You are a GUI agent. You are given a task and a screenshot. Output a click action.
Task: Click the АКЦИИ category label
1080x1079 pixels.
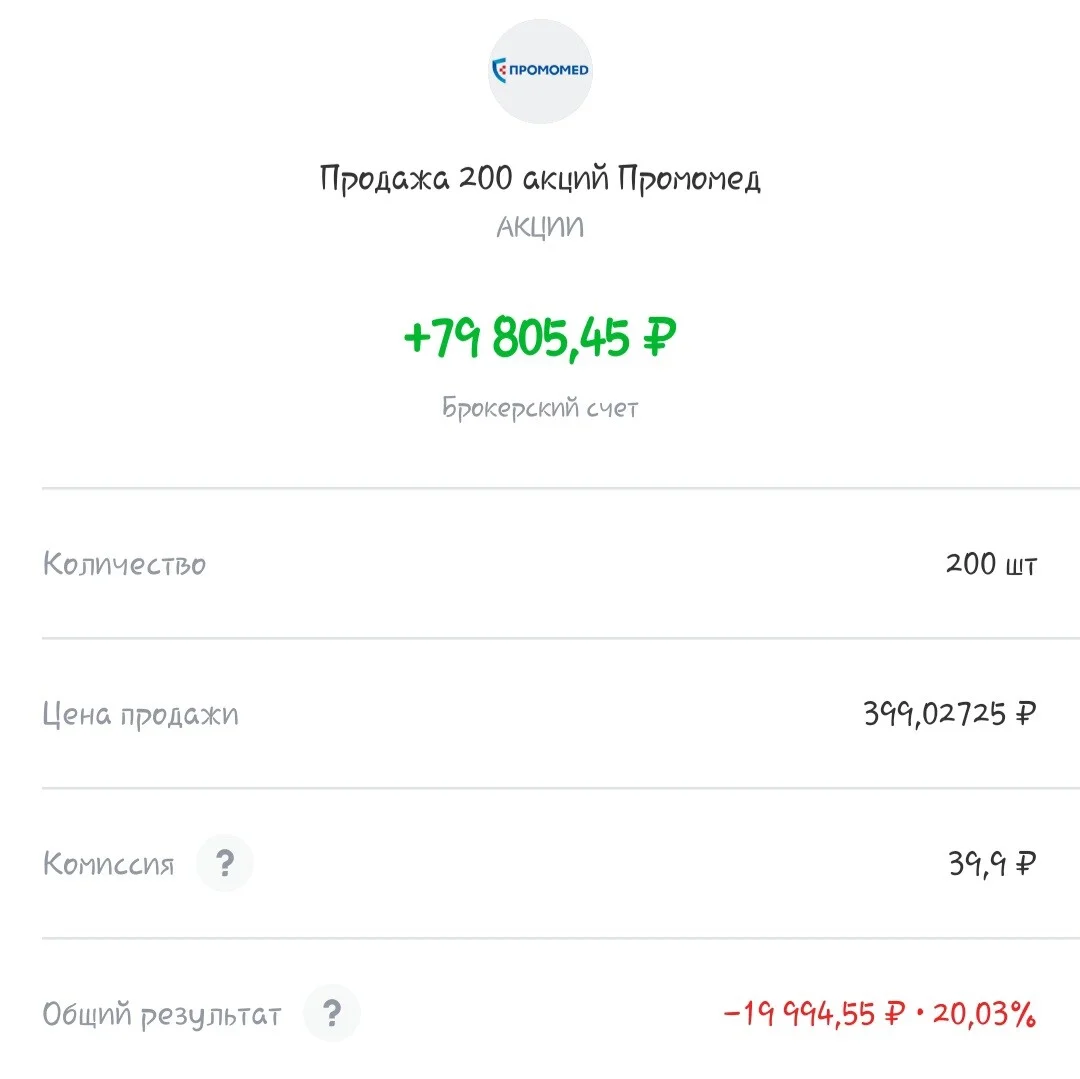pos(540,227)
